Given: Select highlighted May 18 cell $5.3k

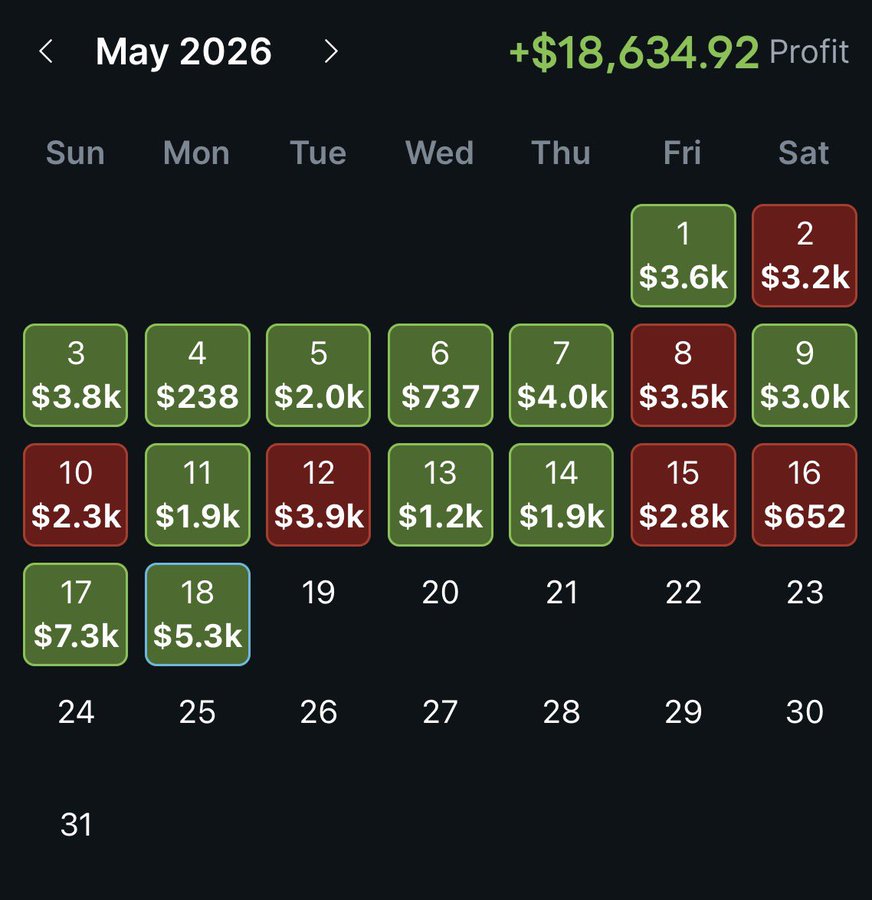Looking at the screenshot, I should 197,614.
